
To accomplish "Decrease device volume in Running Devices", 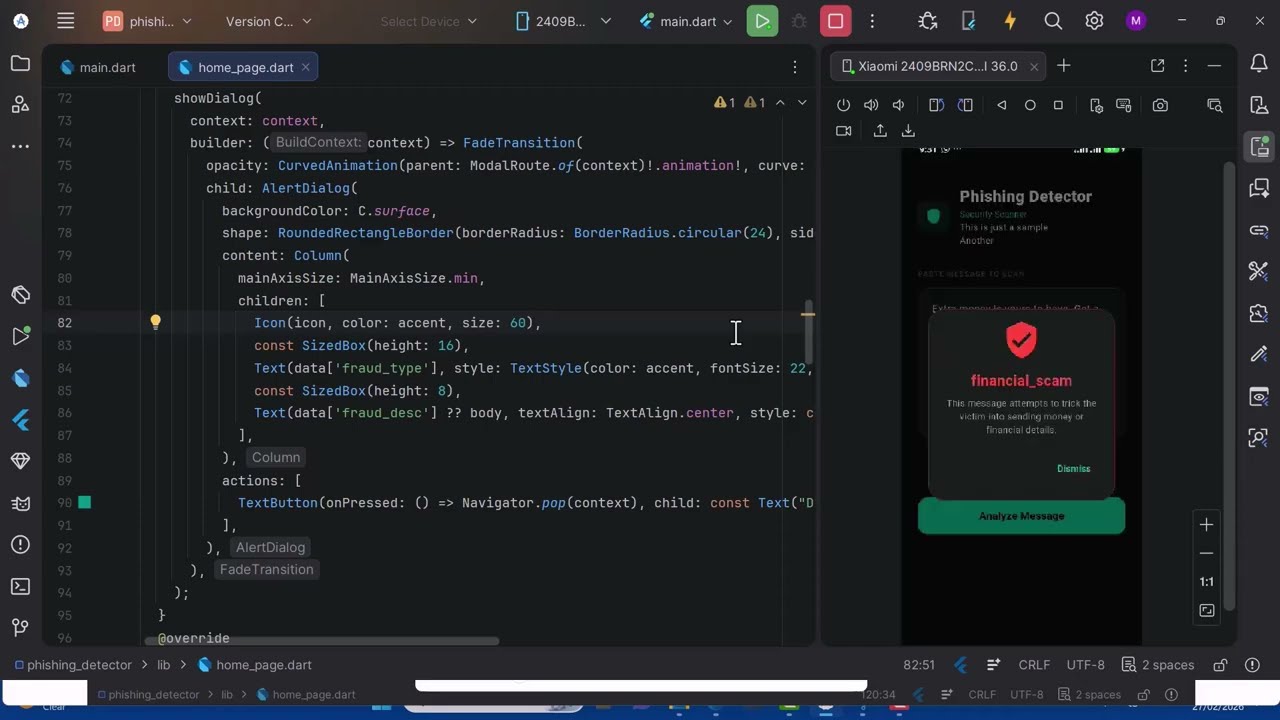I will coord(898,105).
